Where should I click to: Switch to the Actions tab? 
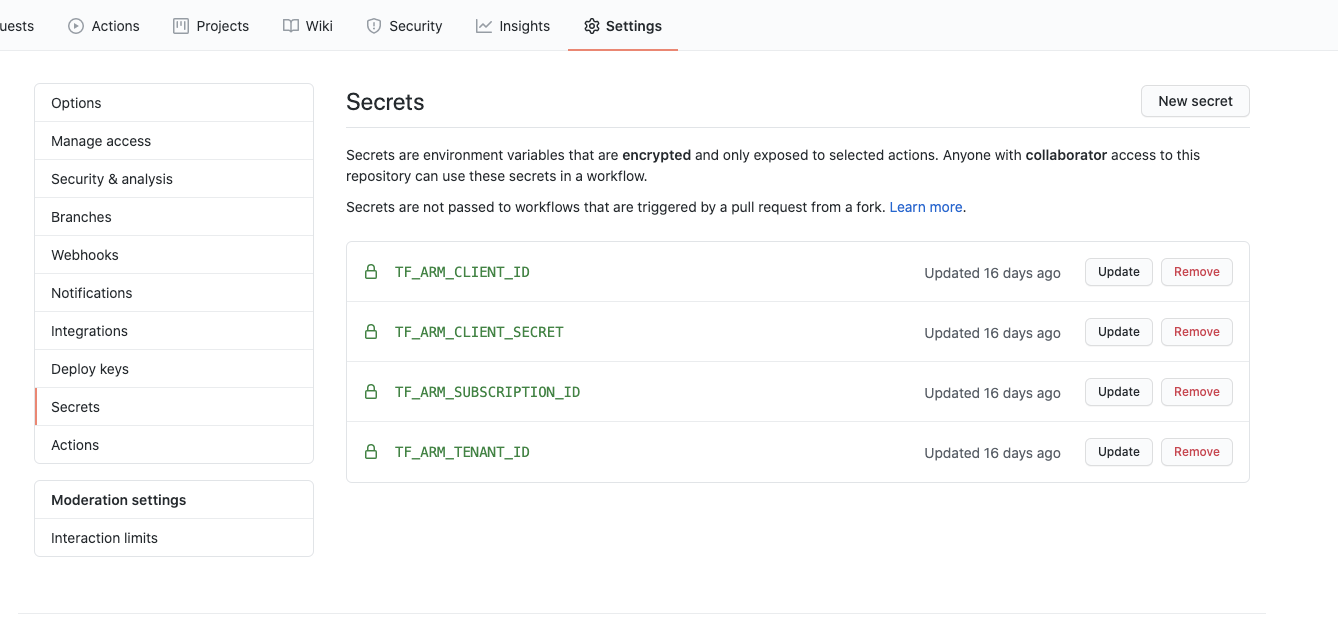pyautogui.click(x=104, y=26)
